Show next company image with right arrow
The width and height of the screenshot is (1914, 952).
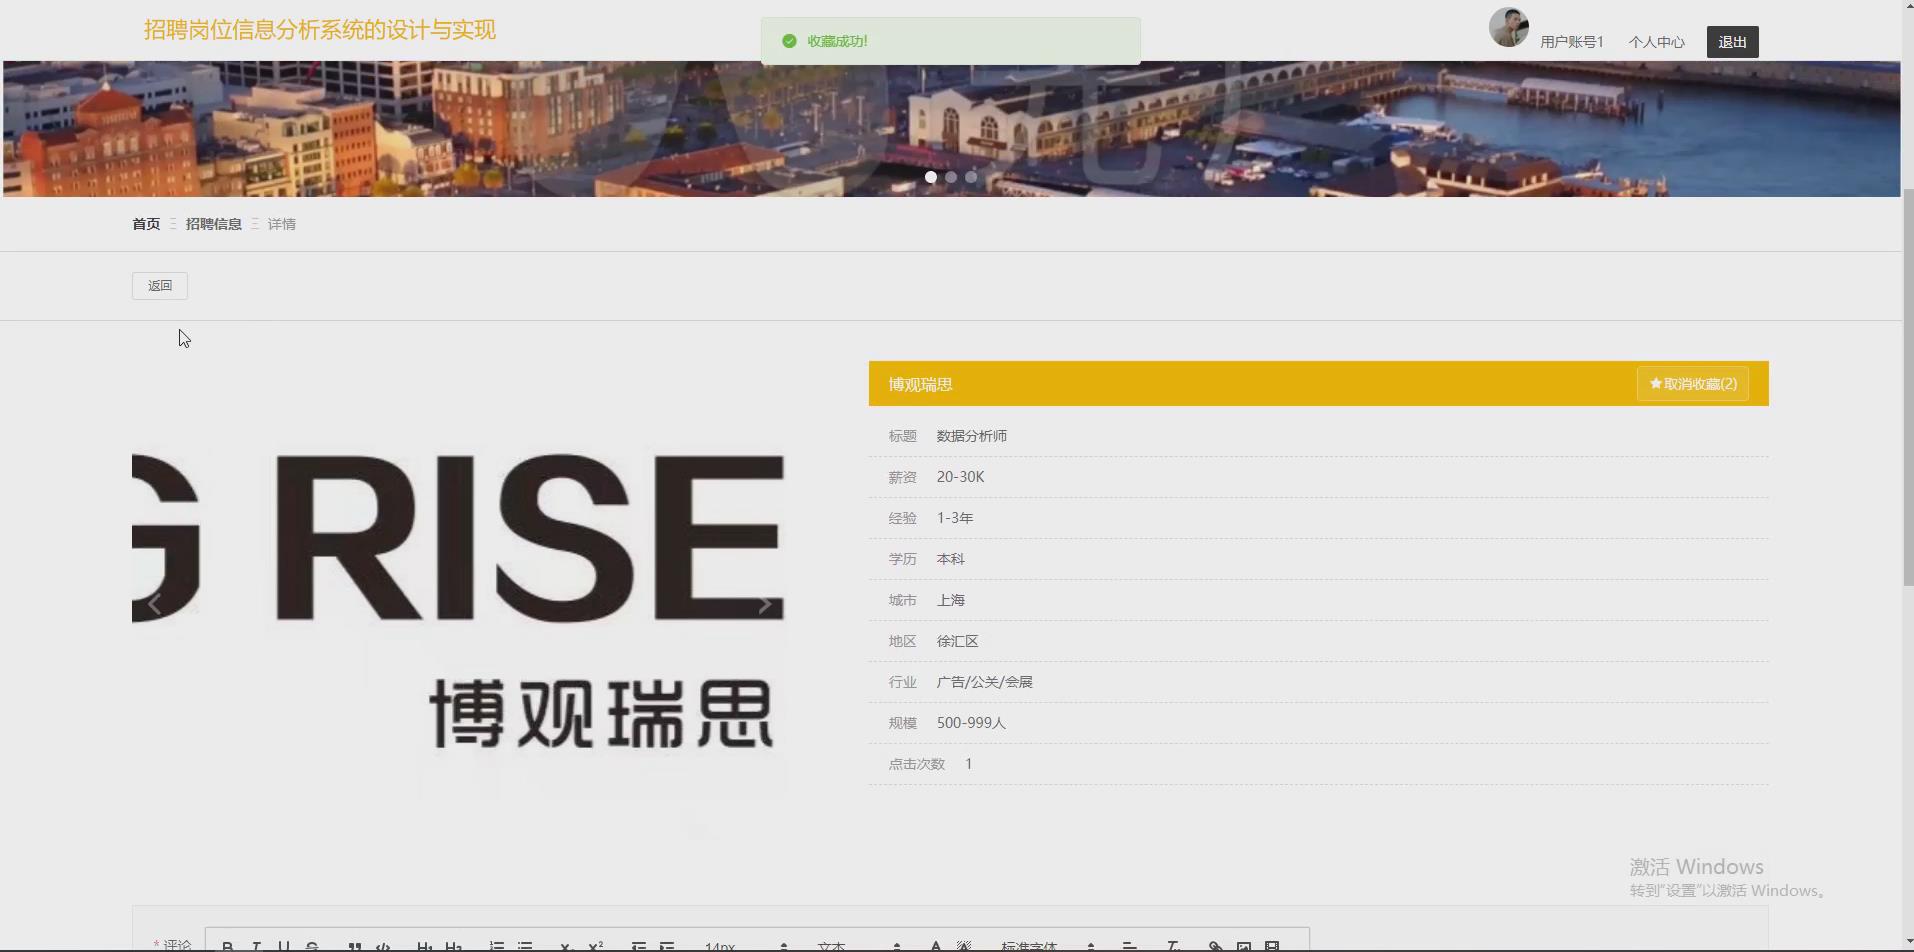pos(765,604)
